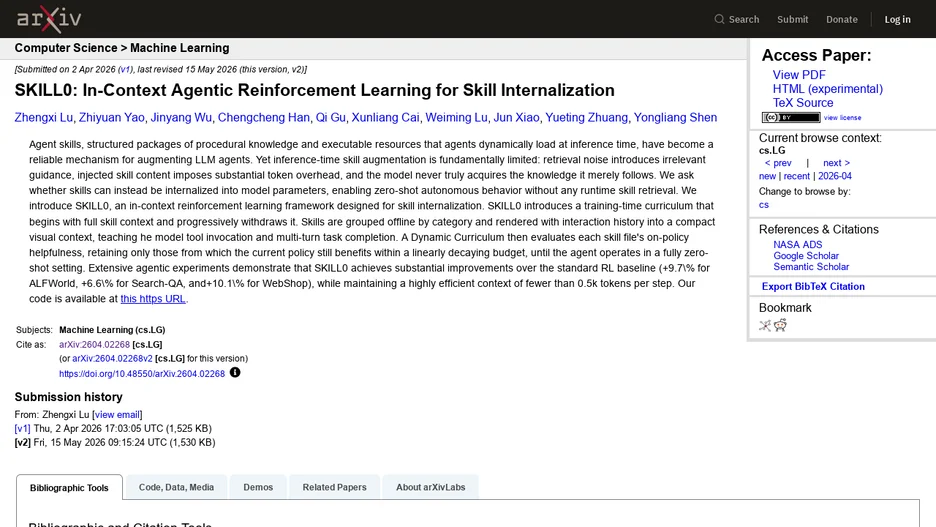Open author Jun Xiao
Image resolution: width=936 pixels, height=527 pixels.
tap(516, 118)
